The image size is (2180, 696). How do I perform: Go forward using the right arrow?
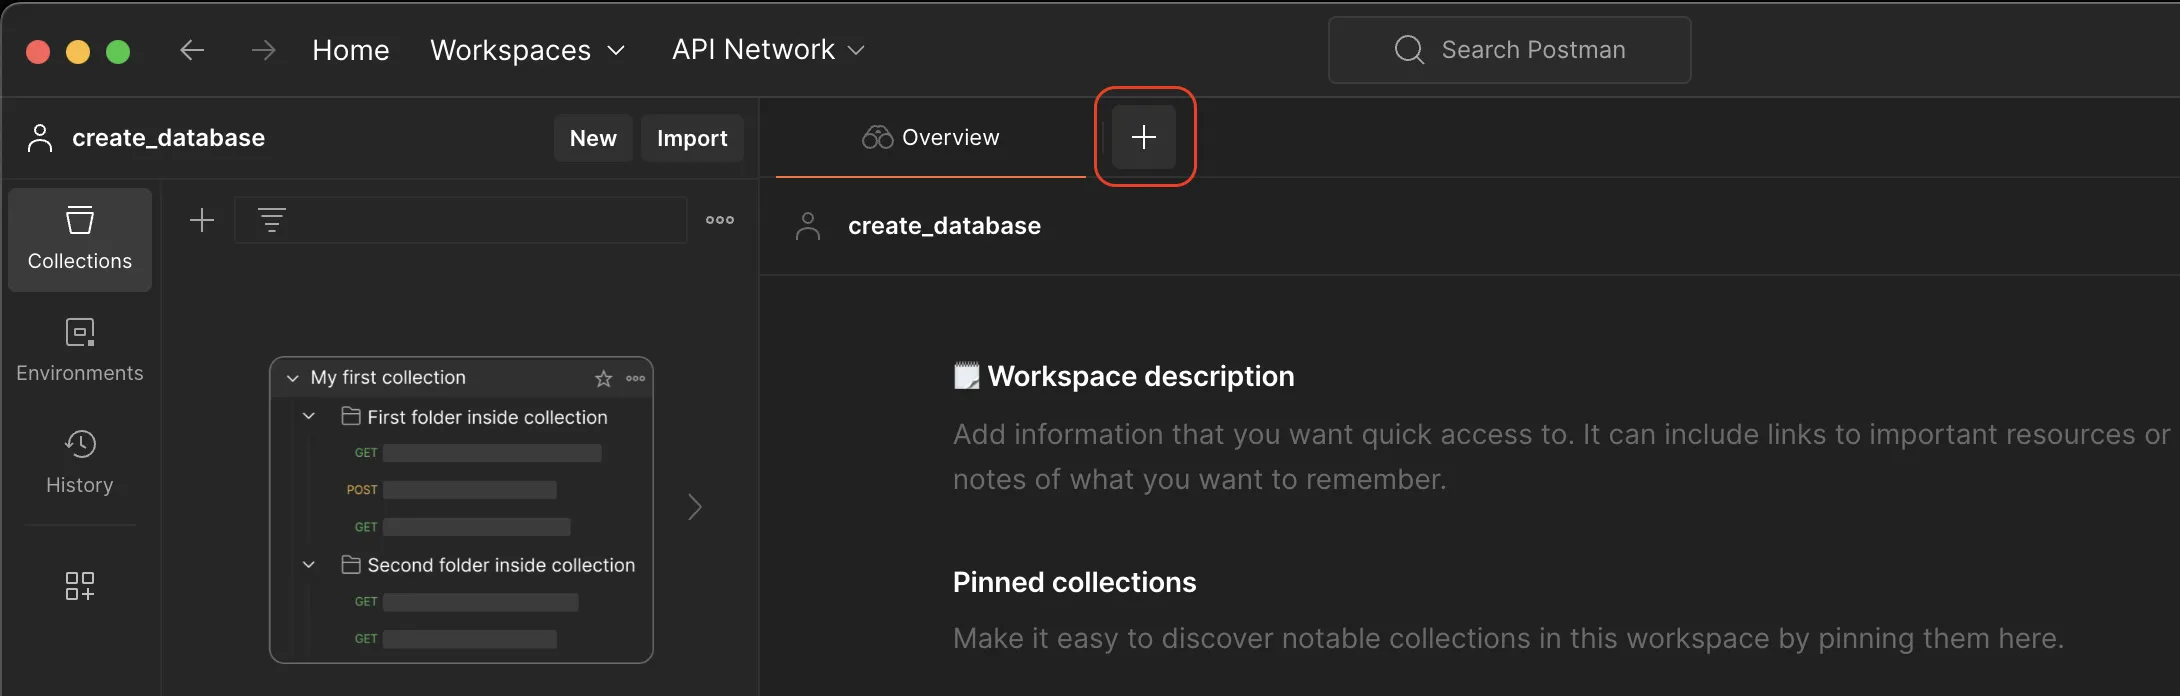263,50
